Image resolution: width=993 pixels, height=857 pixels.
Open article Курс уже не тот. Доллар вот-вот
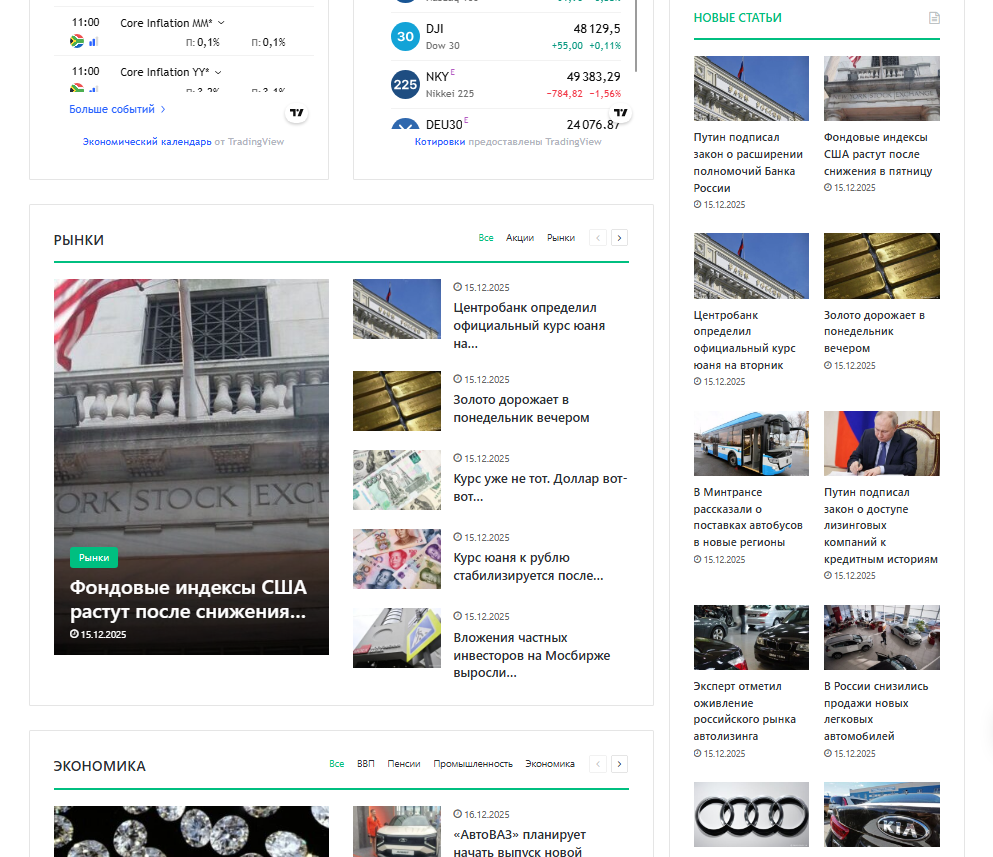[540, 488]
